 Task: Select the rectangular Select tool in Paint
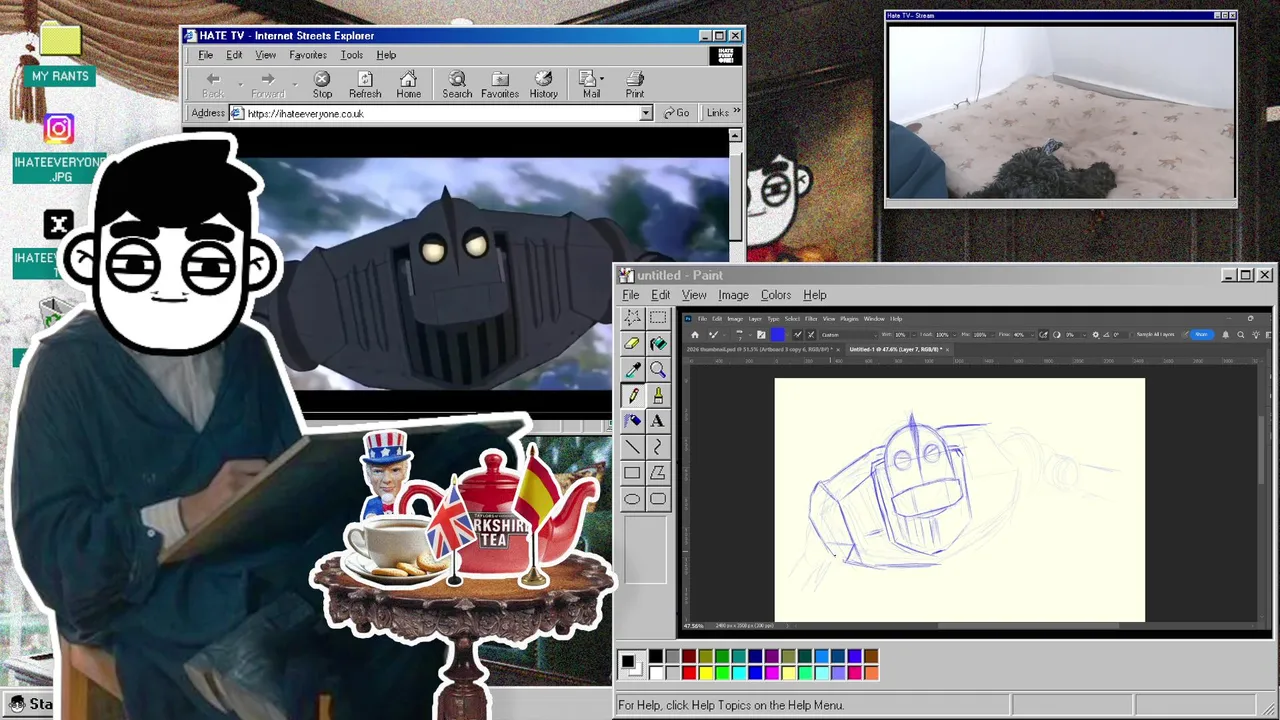tap(658, 318)
